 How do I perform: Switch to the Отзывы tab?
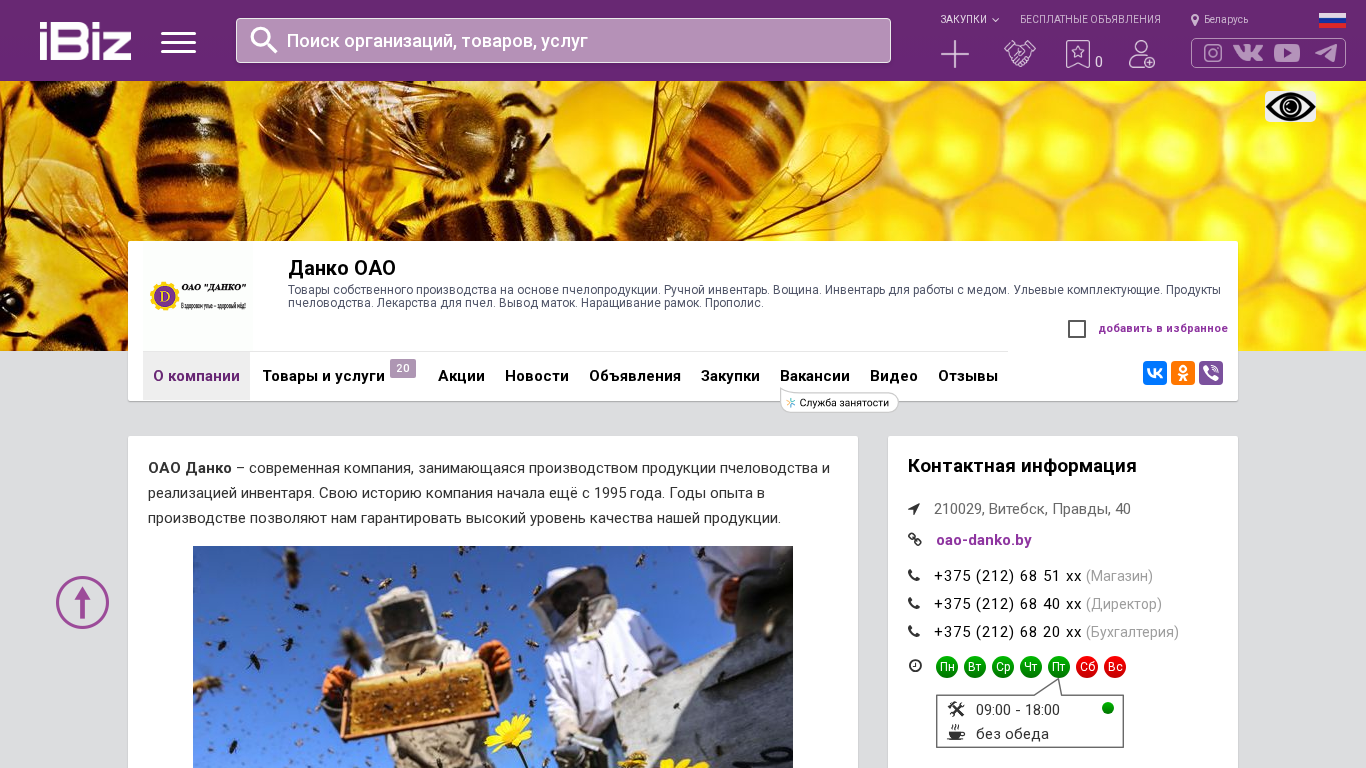tap(968, 376)
